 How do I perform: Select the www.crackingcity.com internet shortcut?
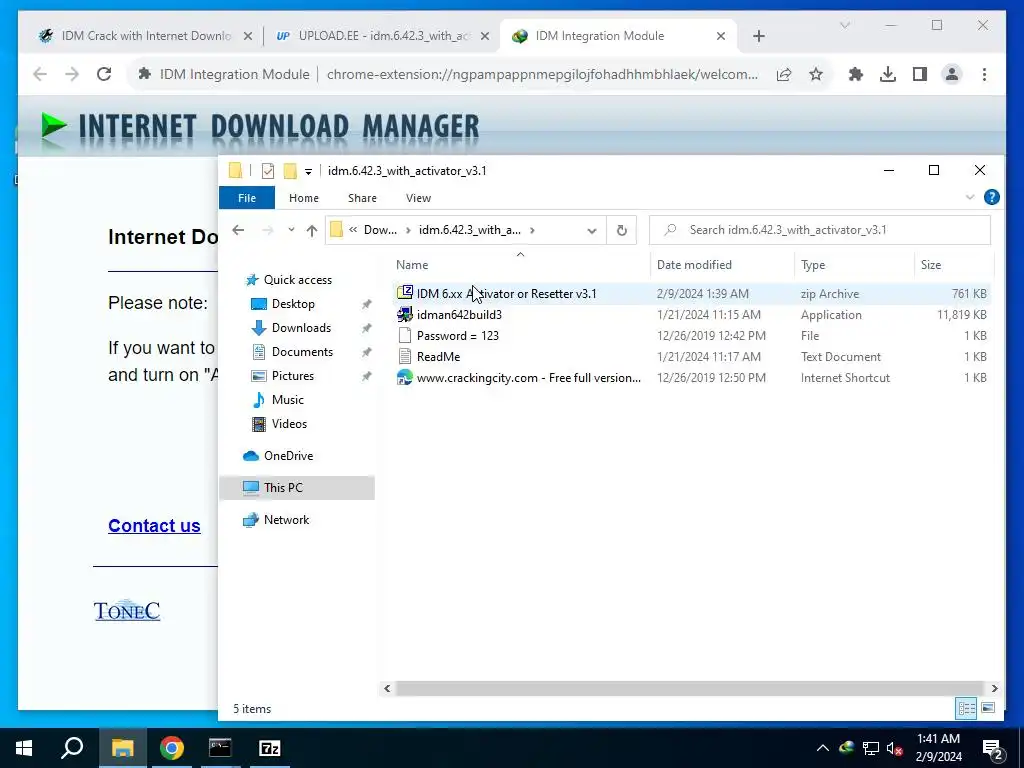click(x=519, y=377)
